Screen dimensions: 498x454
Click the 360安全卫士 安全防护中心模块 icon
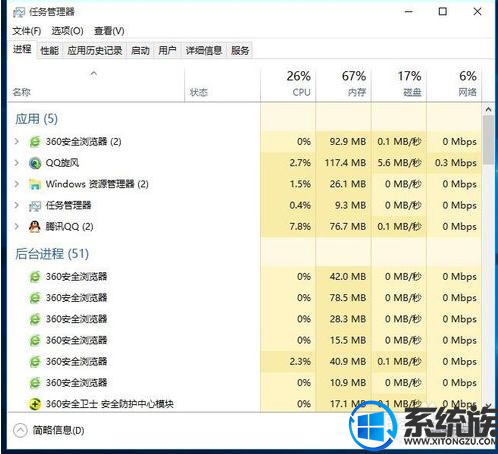[x=35, y=404]
